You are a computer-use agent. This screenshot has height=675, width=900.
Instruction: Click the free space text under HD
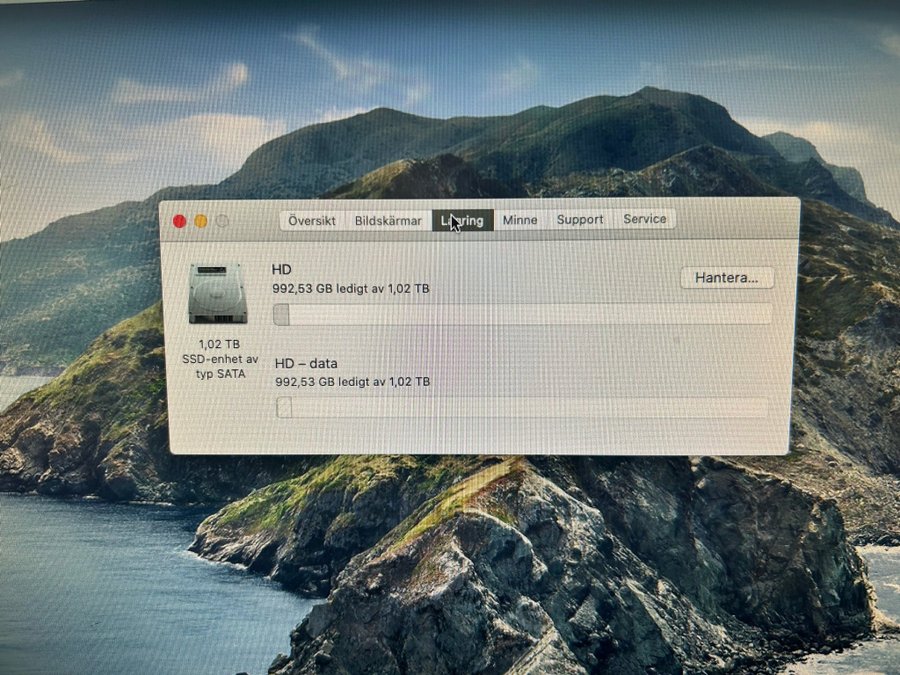(351, 288)
